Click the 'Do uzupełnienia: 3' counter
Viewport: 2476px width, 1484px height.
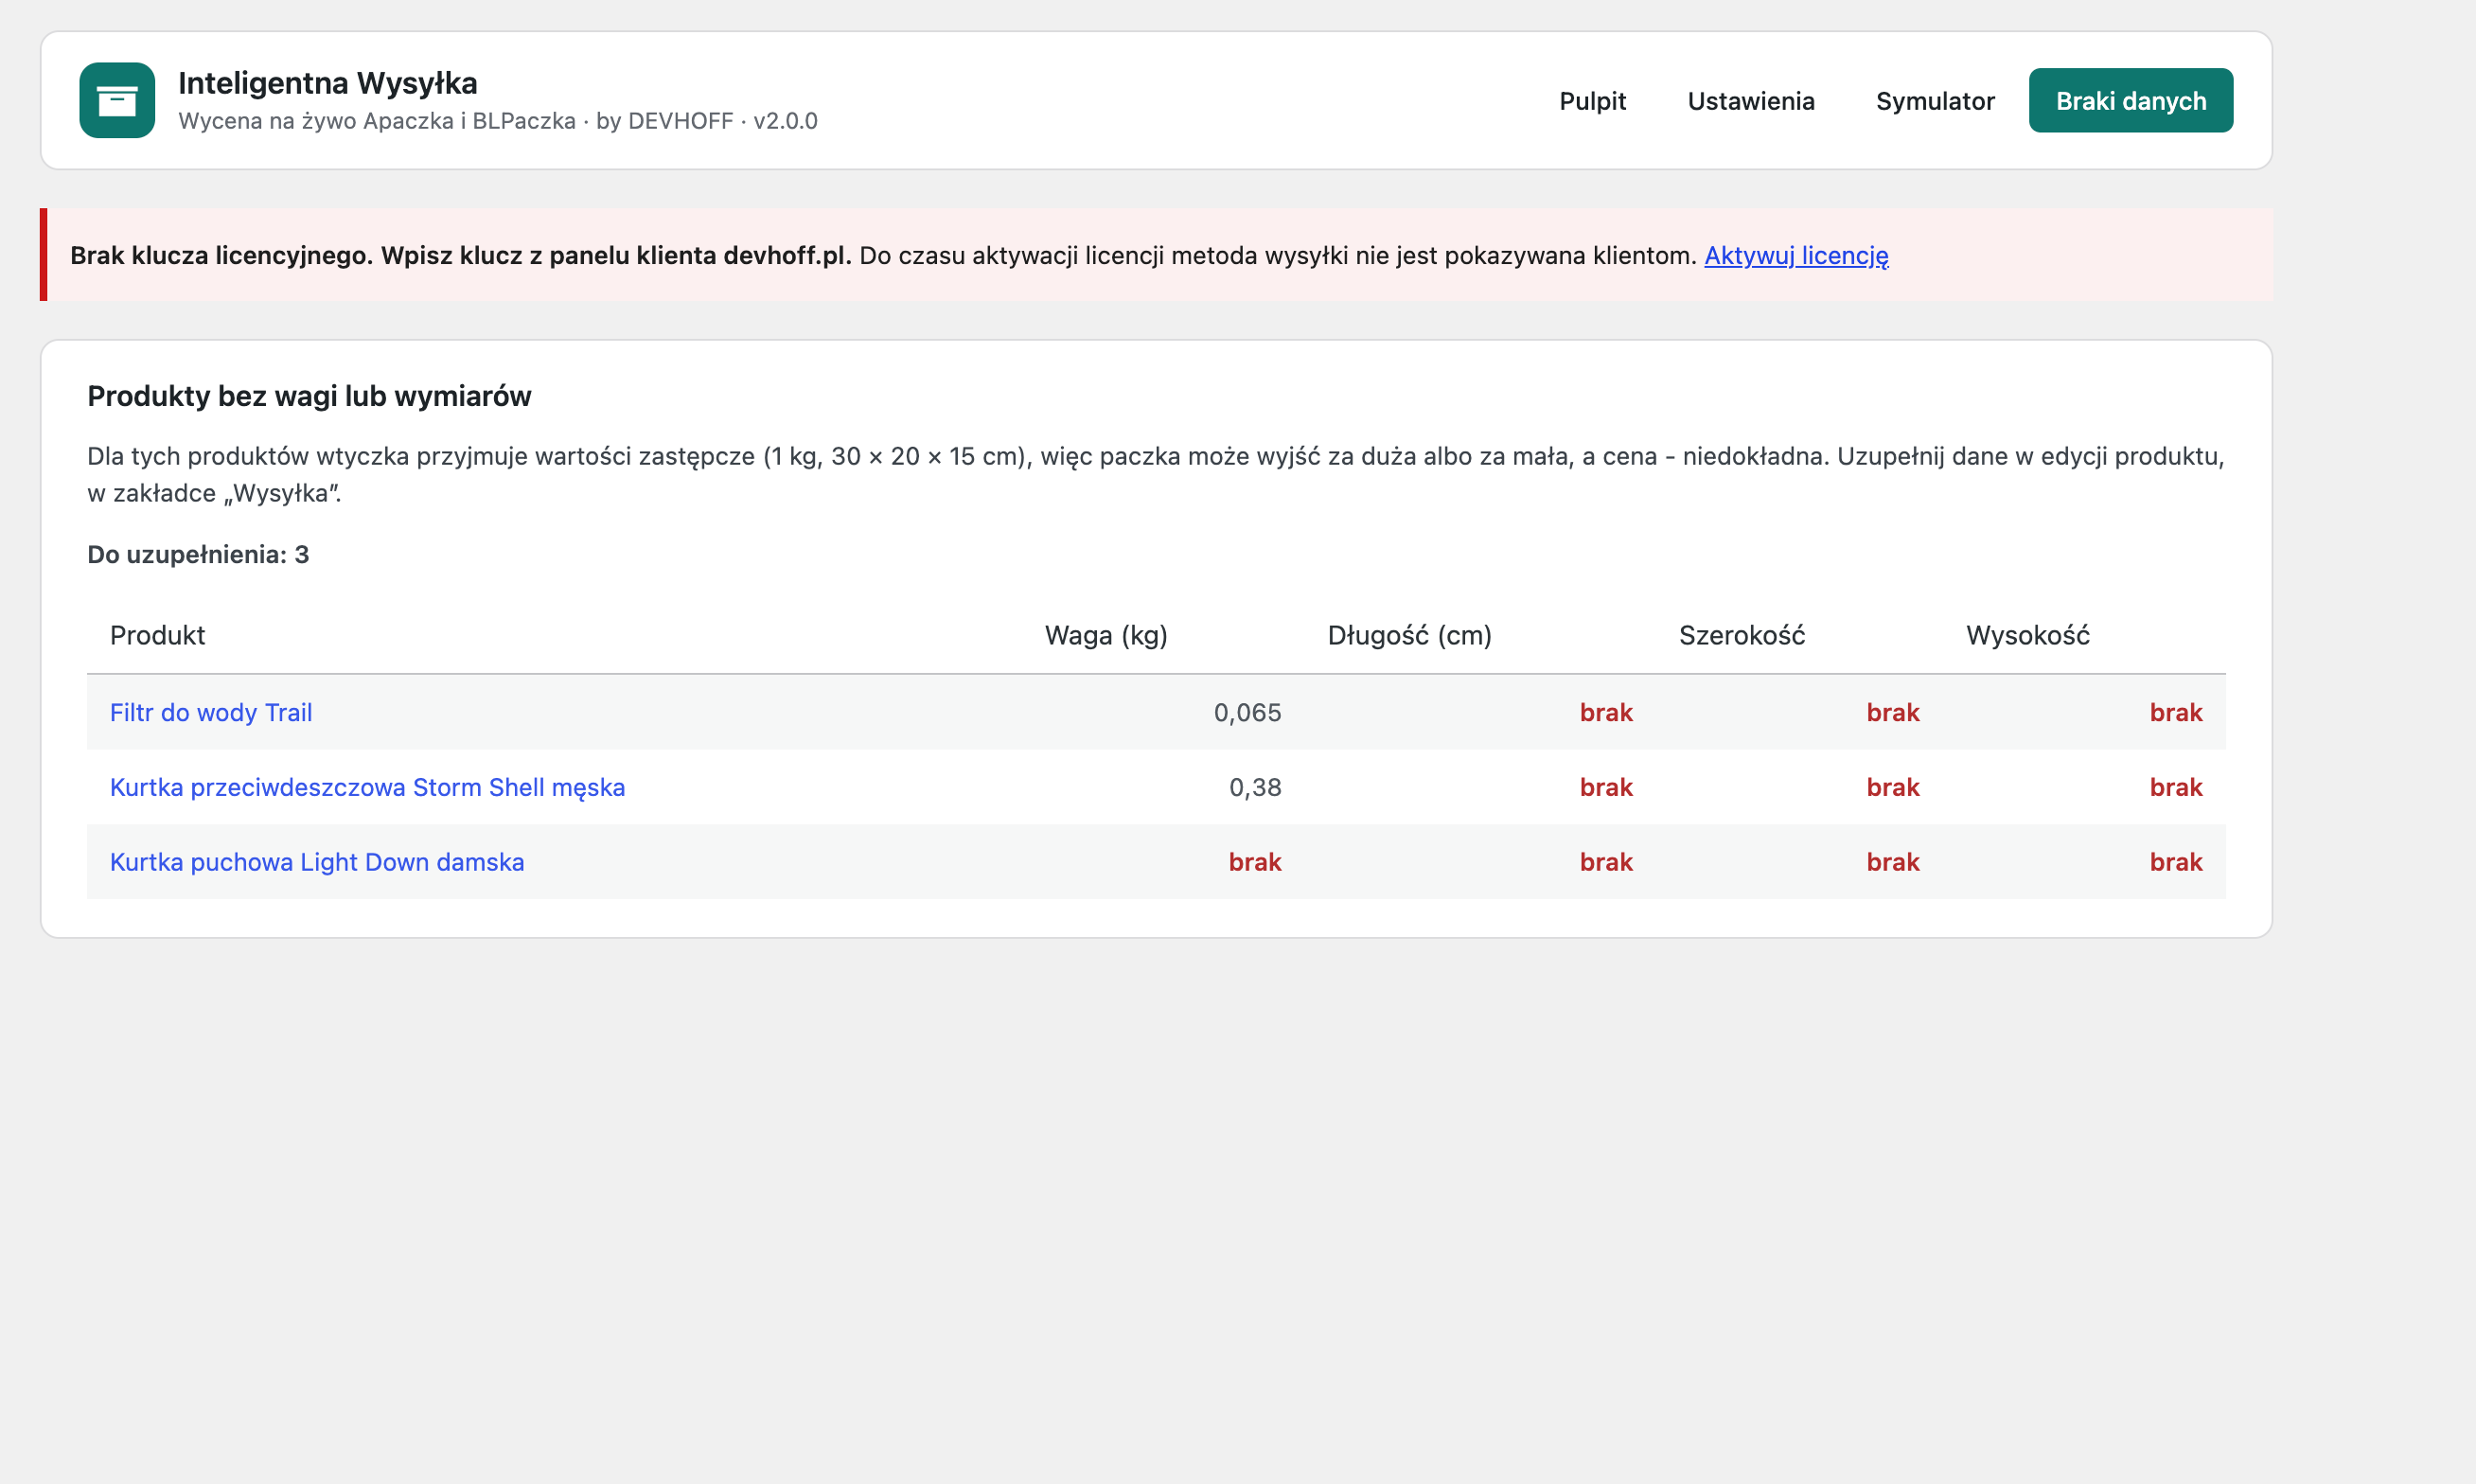tap(198, 554)
